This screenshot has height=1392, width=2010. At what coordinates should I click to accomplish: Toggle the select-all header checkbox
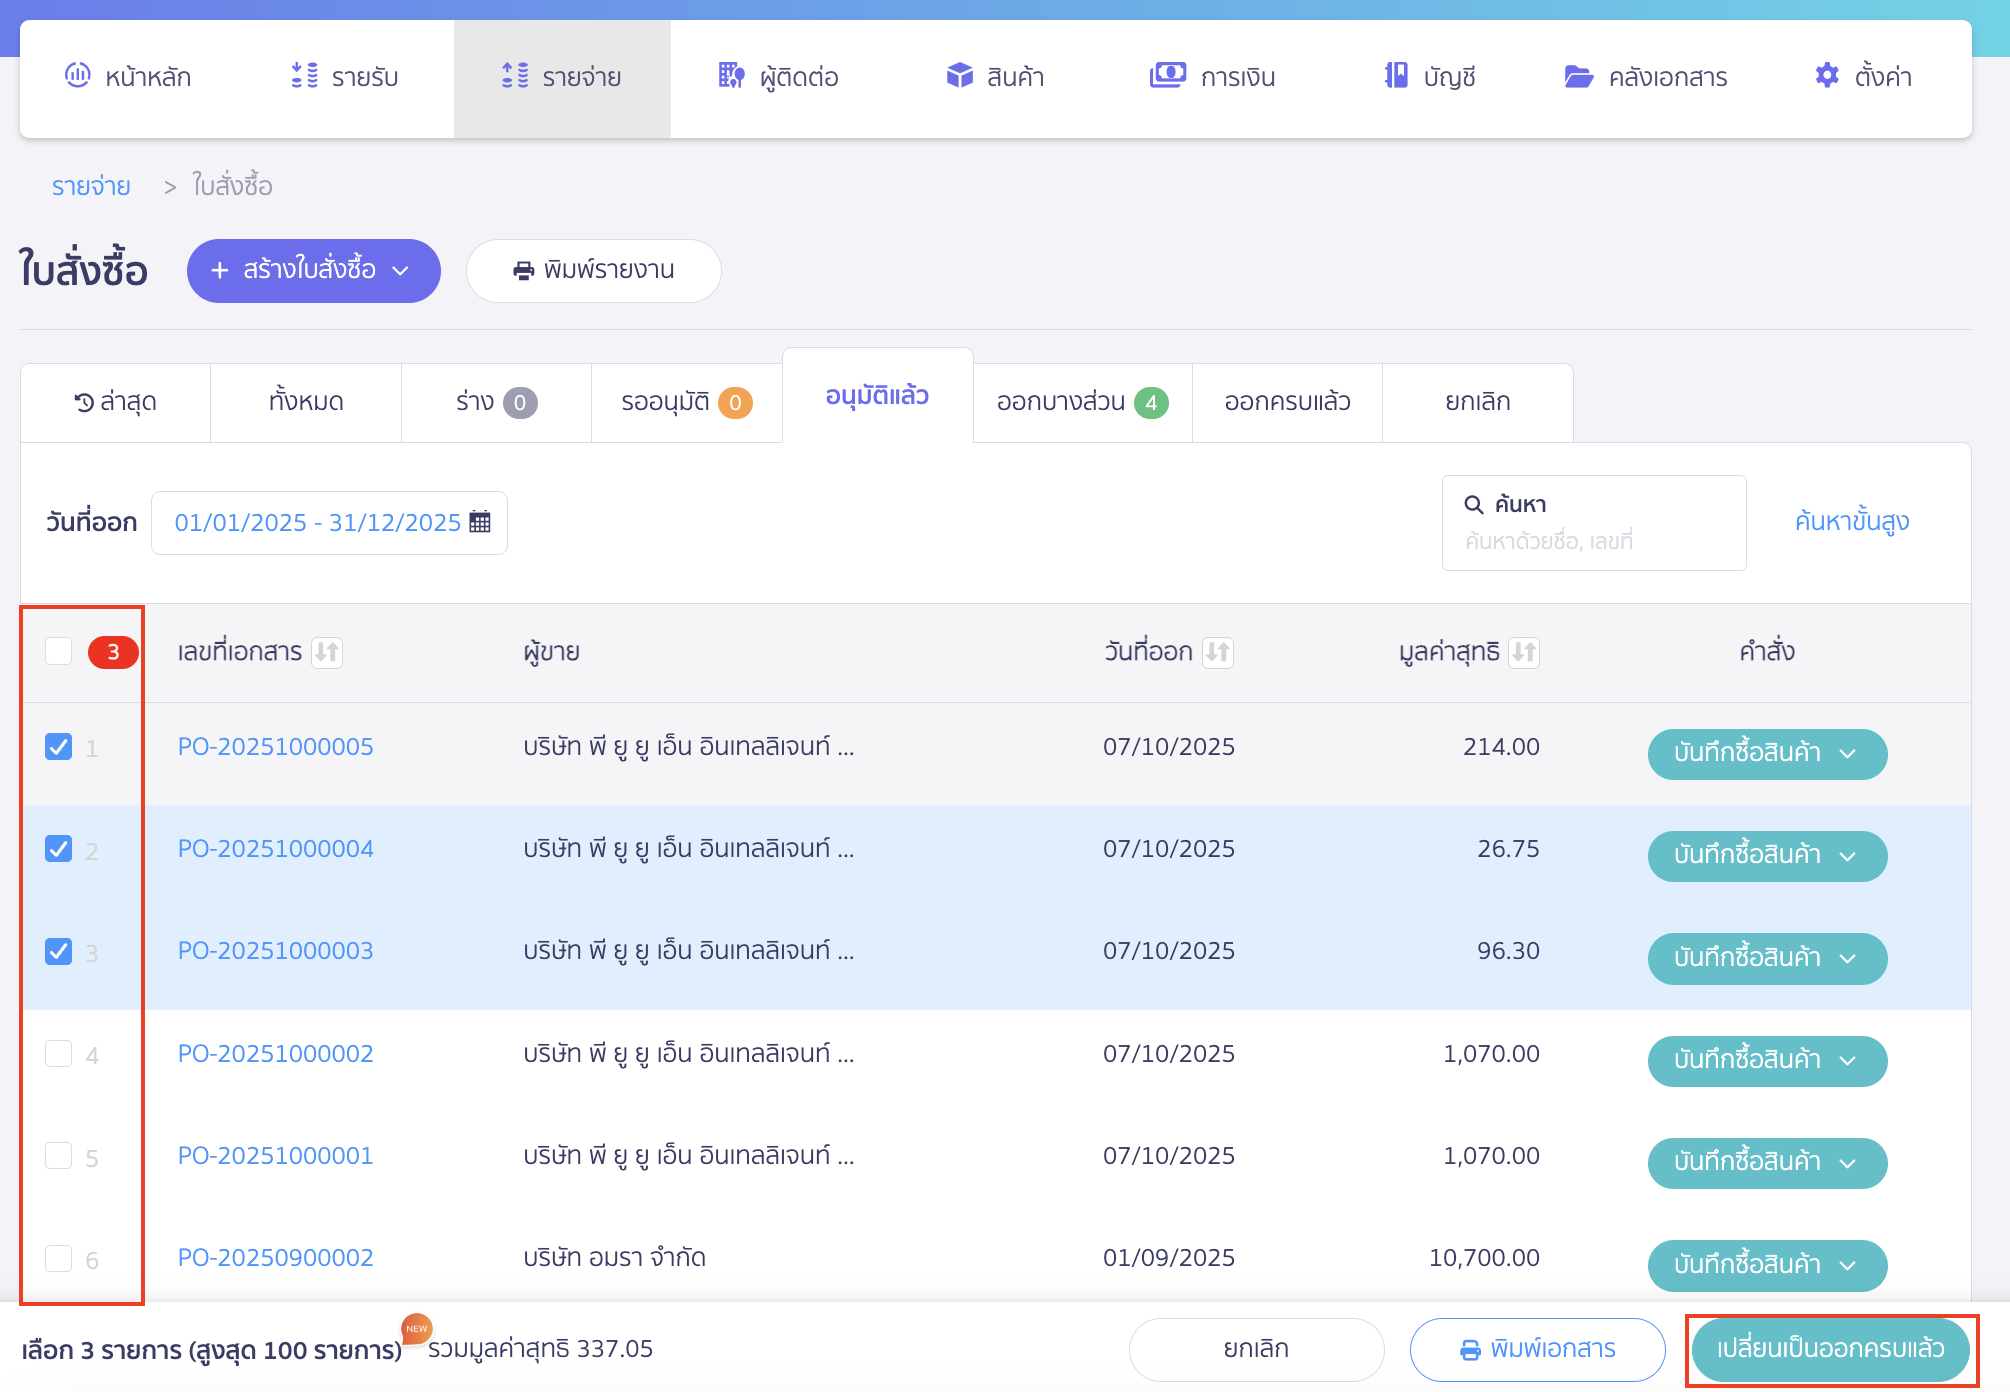tap(59, 652)
